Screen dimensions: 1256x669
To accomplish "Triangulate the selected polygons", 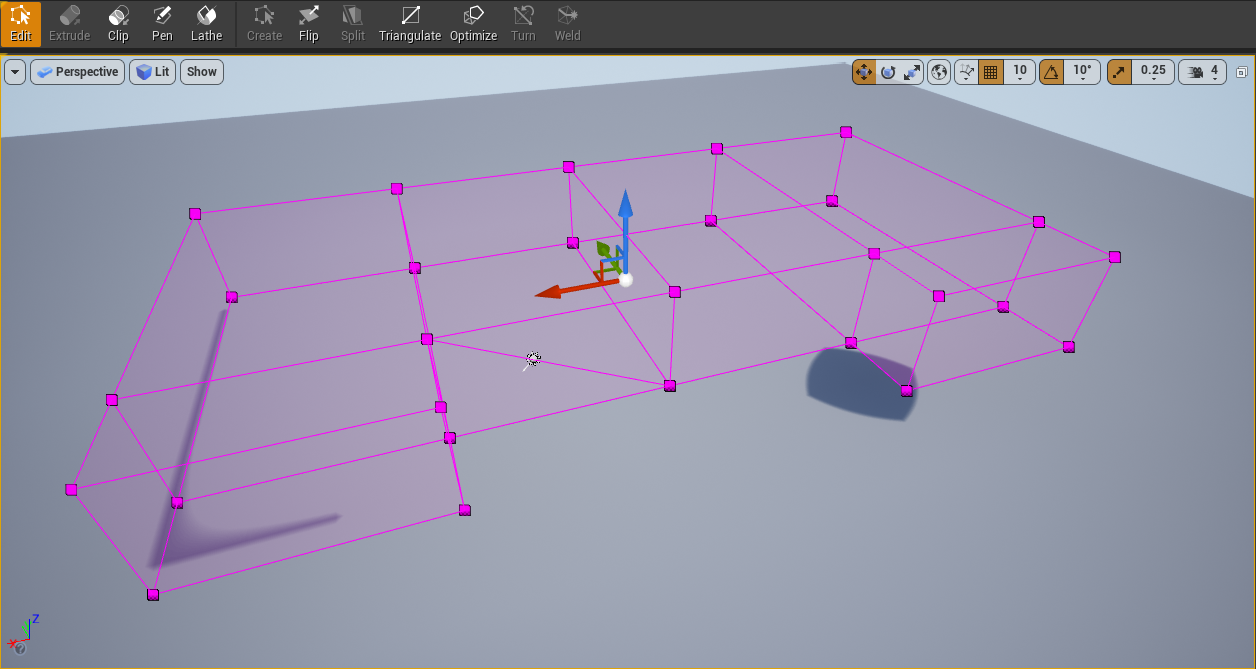I will [x=410, y=24].
